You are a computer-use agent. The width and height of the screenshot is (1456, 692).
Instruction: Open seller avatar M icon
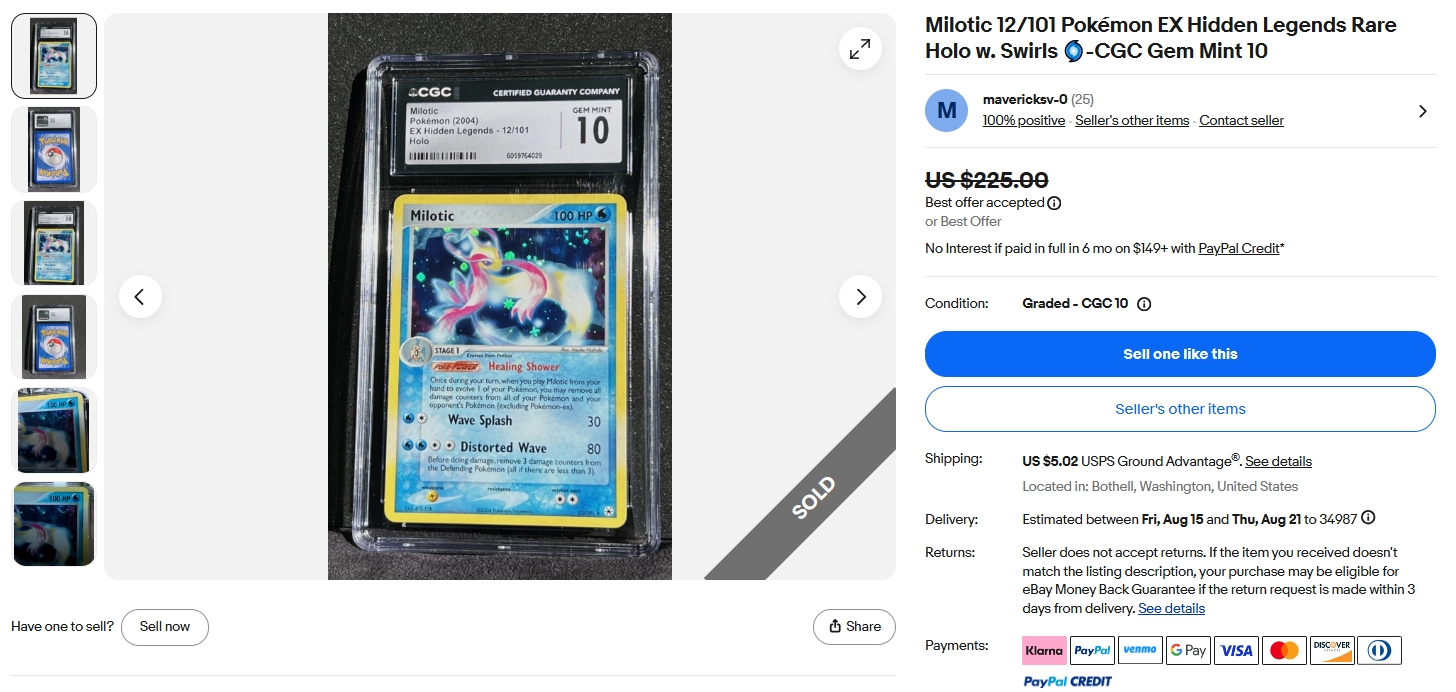click(947, 110)
